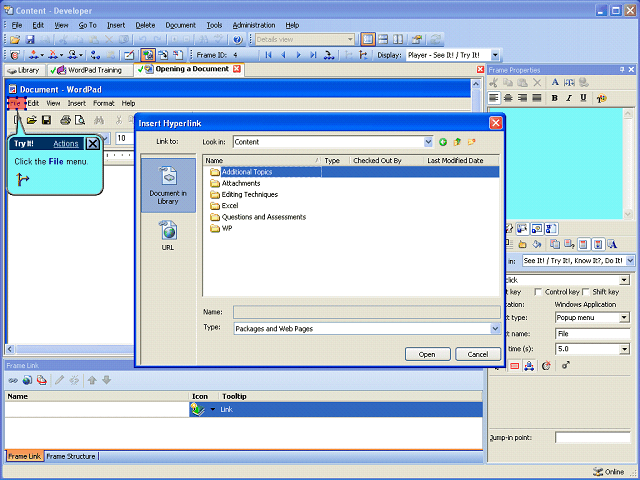Viewport: 640px width, 480px height.
Task: Go to previous frame arrow icon
Action: (283, 55)
